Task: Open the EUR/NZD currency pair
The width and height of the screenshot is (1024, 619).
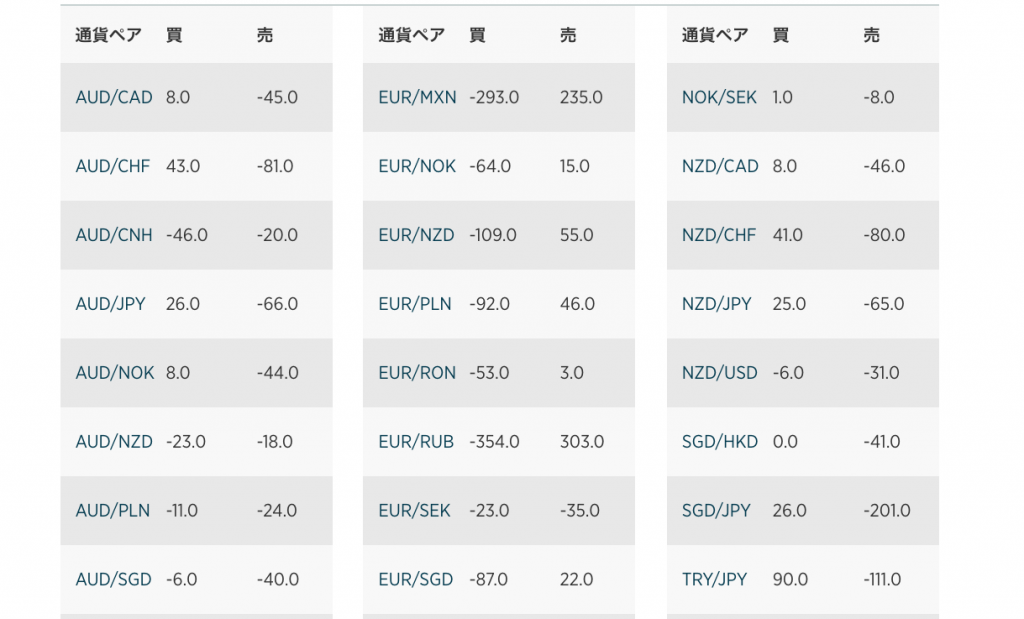Action: click(x=416, y=235)
